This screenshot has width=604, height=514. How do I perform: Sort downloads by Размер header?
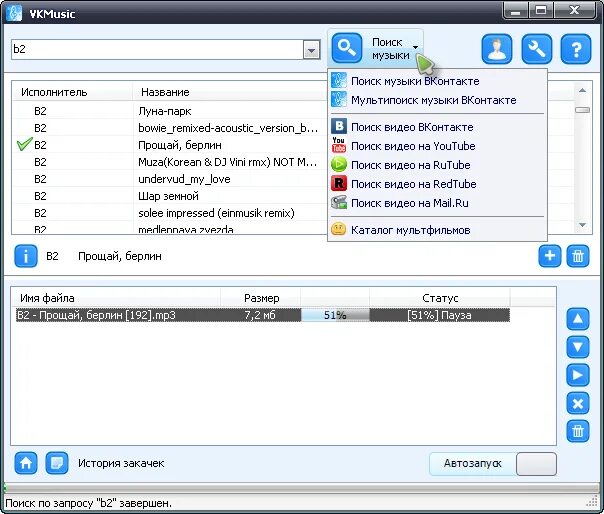click(x=262, y=298)
